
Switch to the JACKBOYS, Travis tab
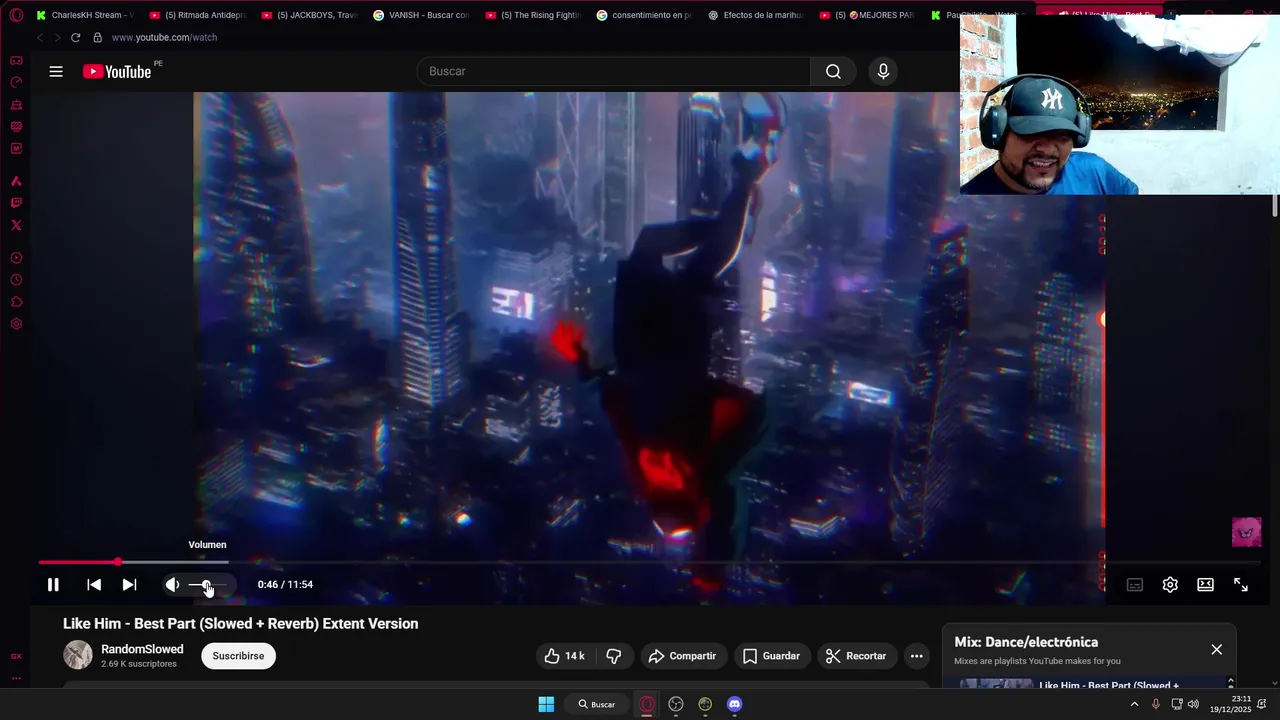coord(309,15)
